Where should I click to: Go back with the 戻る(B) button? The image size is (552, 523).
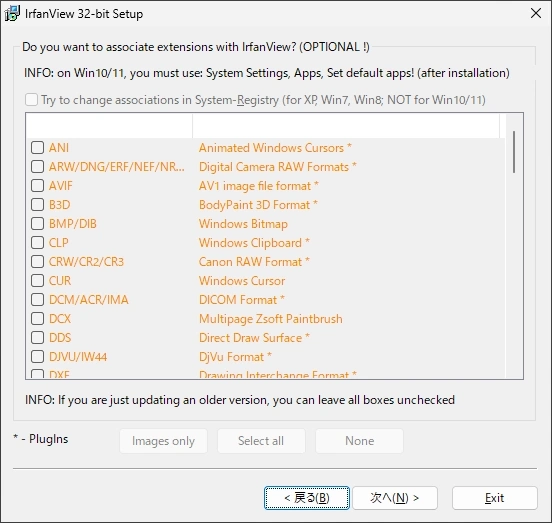(x=307, y=498)
